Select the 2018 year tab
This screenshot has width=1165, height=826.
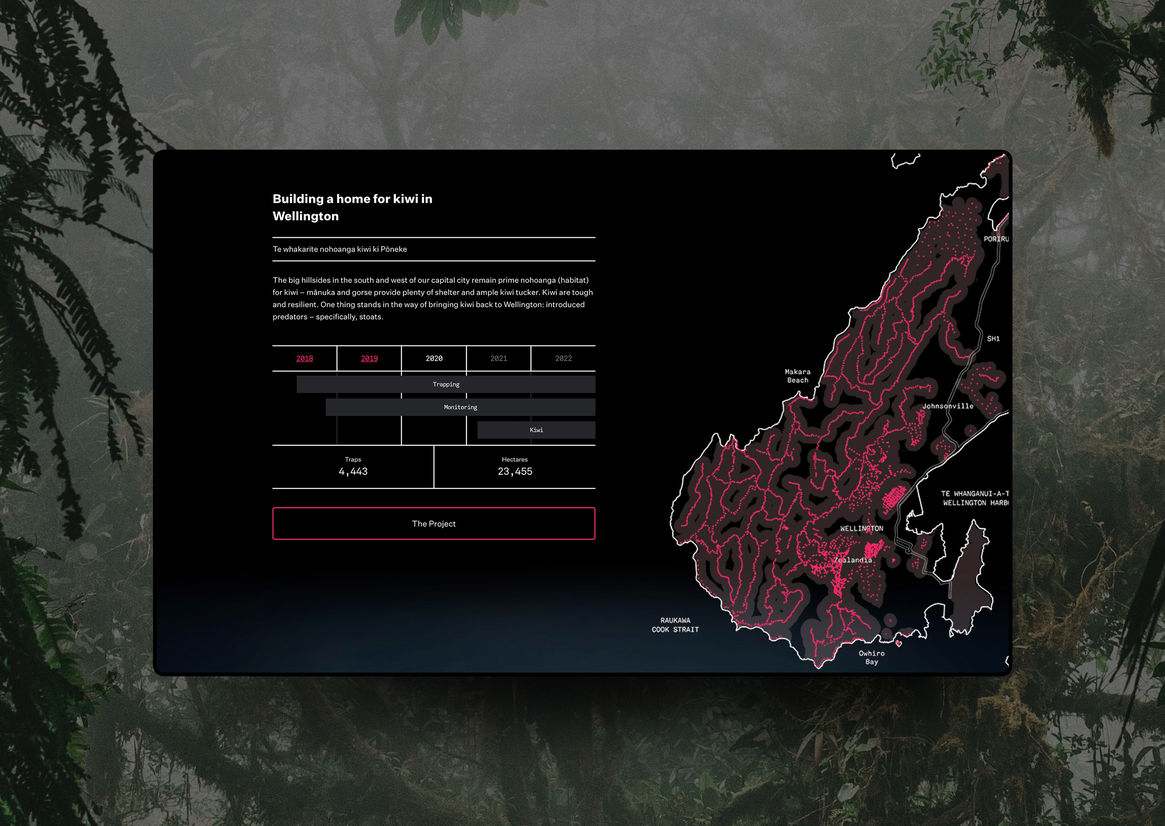[304, 358]
